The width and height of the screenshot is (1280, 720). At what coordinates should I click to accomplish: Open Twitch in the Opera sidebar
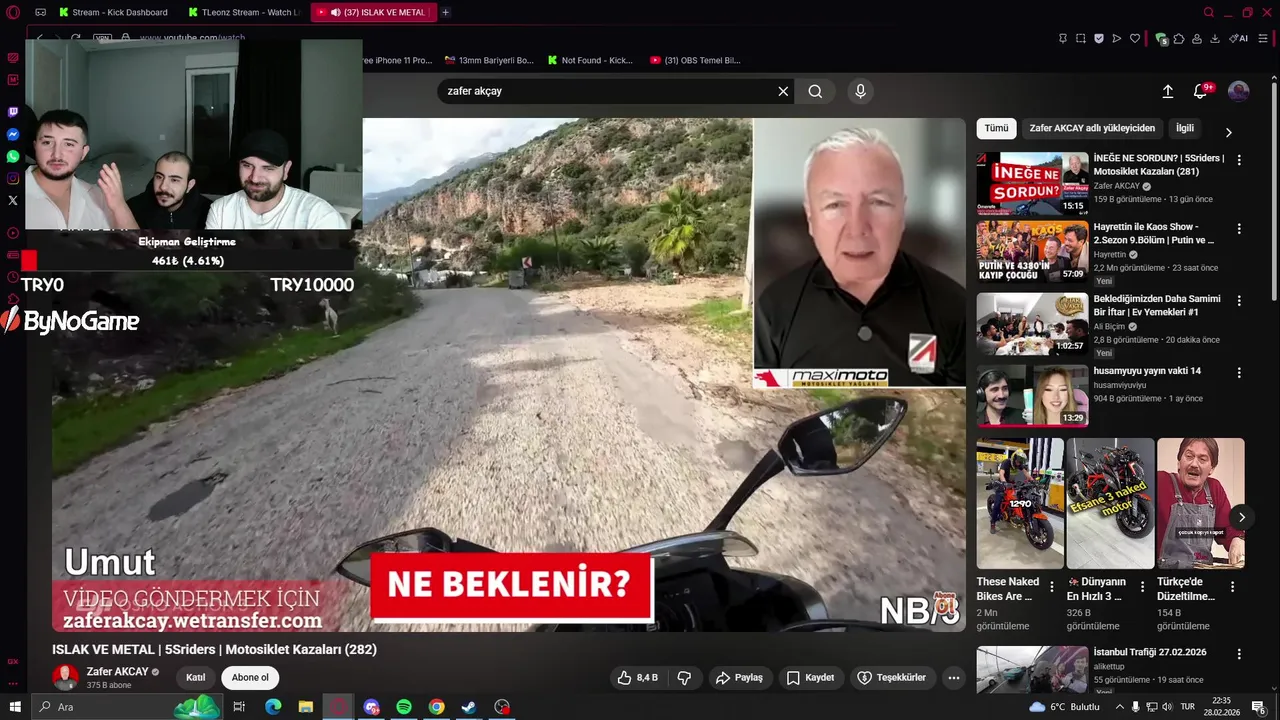click(x=13, y=112)
